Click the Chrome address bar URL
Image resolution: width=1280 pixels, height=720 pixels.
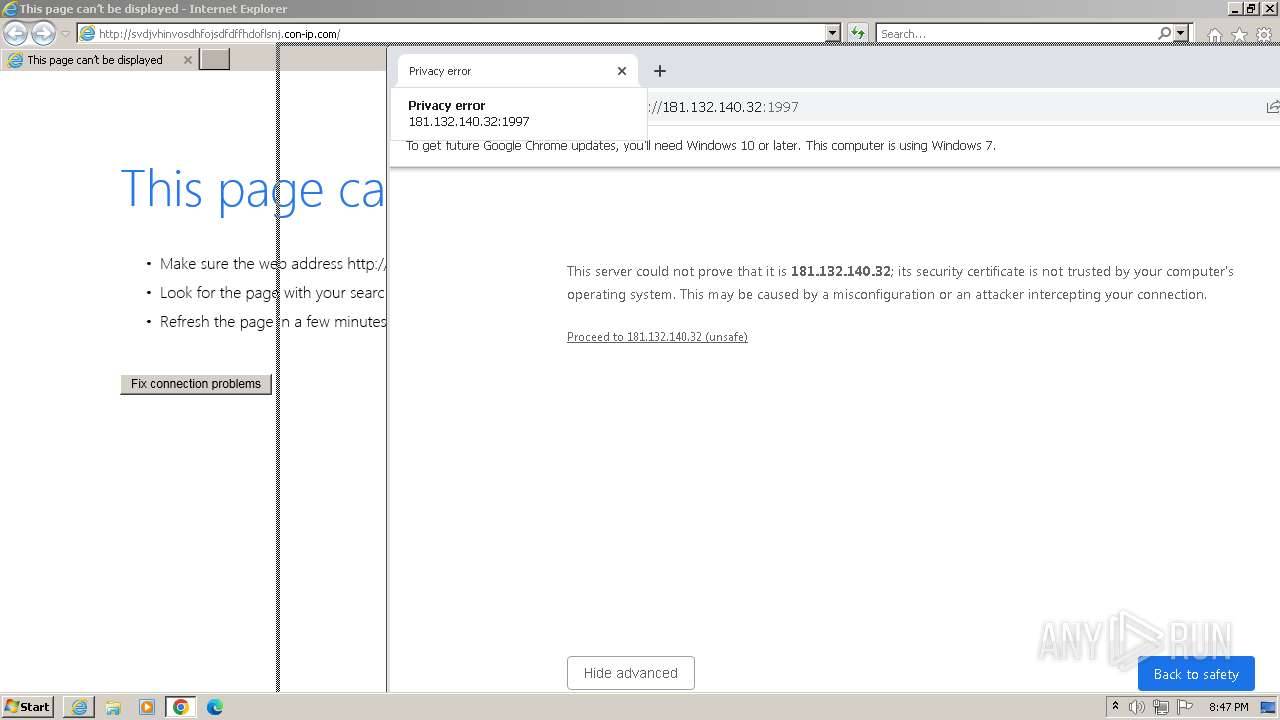[730, 107]
